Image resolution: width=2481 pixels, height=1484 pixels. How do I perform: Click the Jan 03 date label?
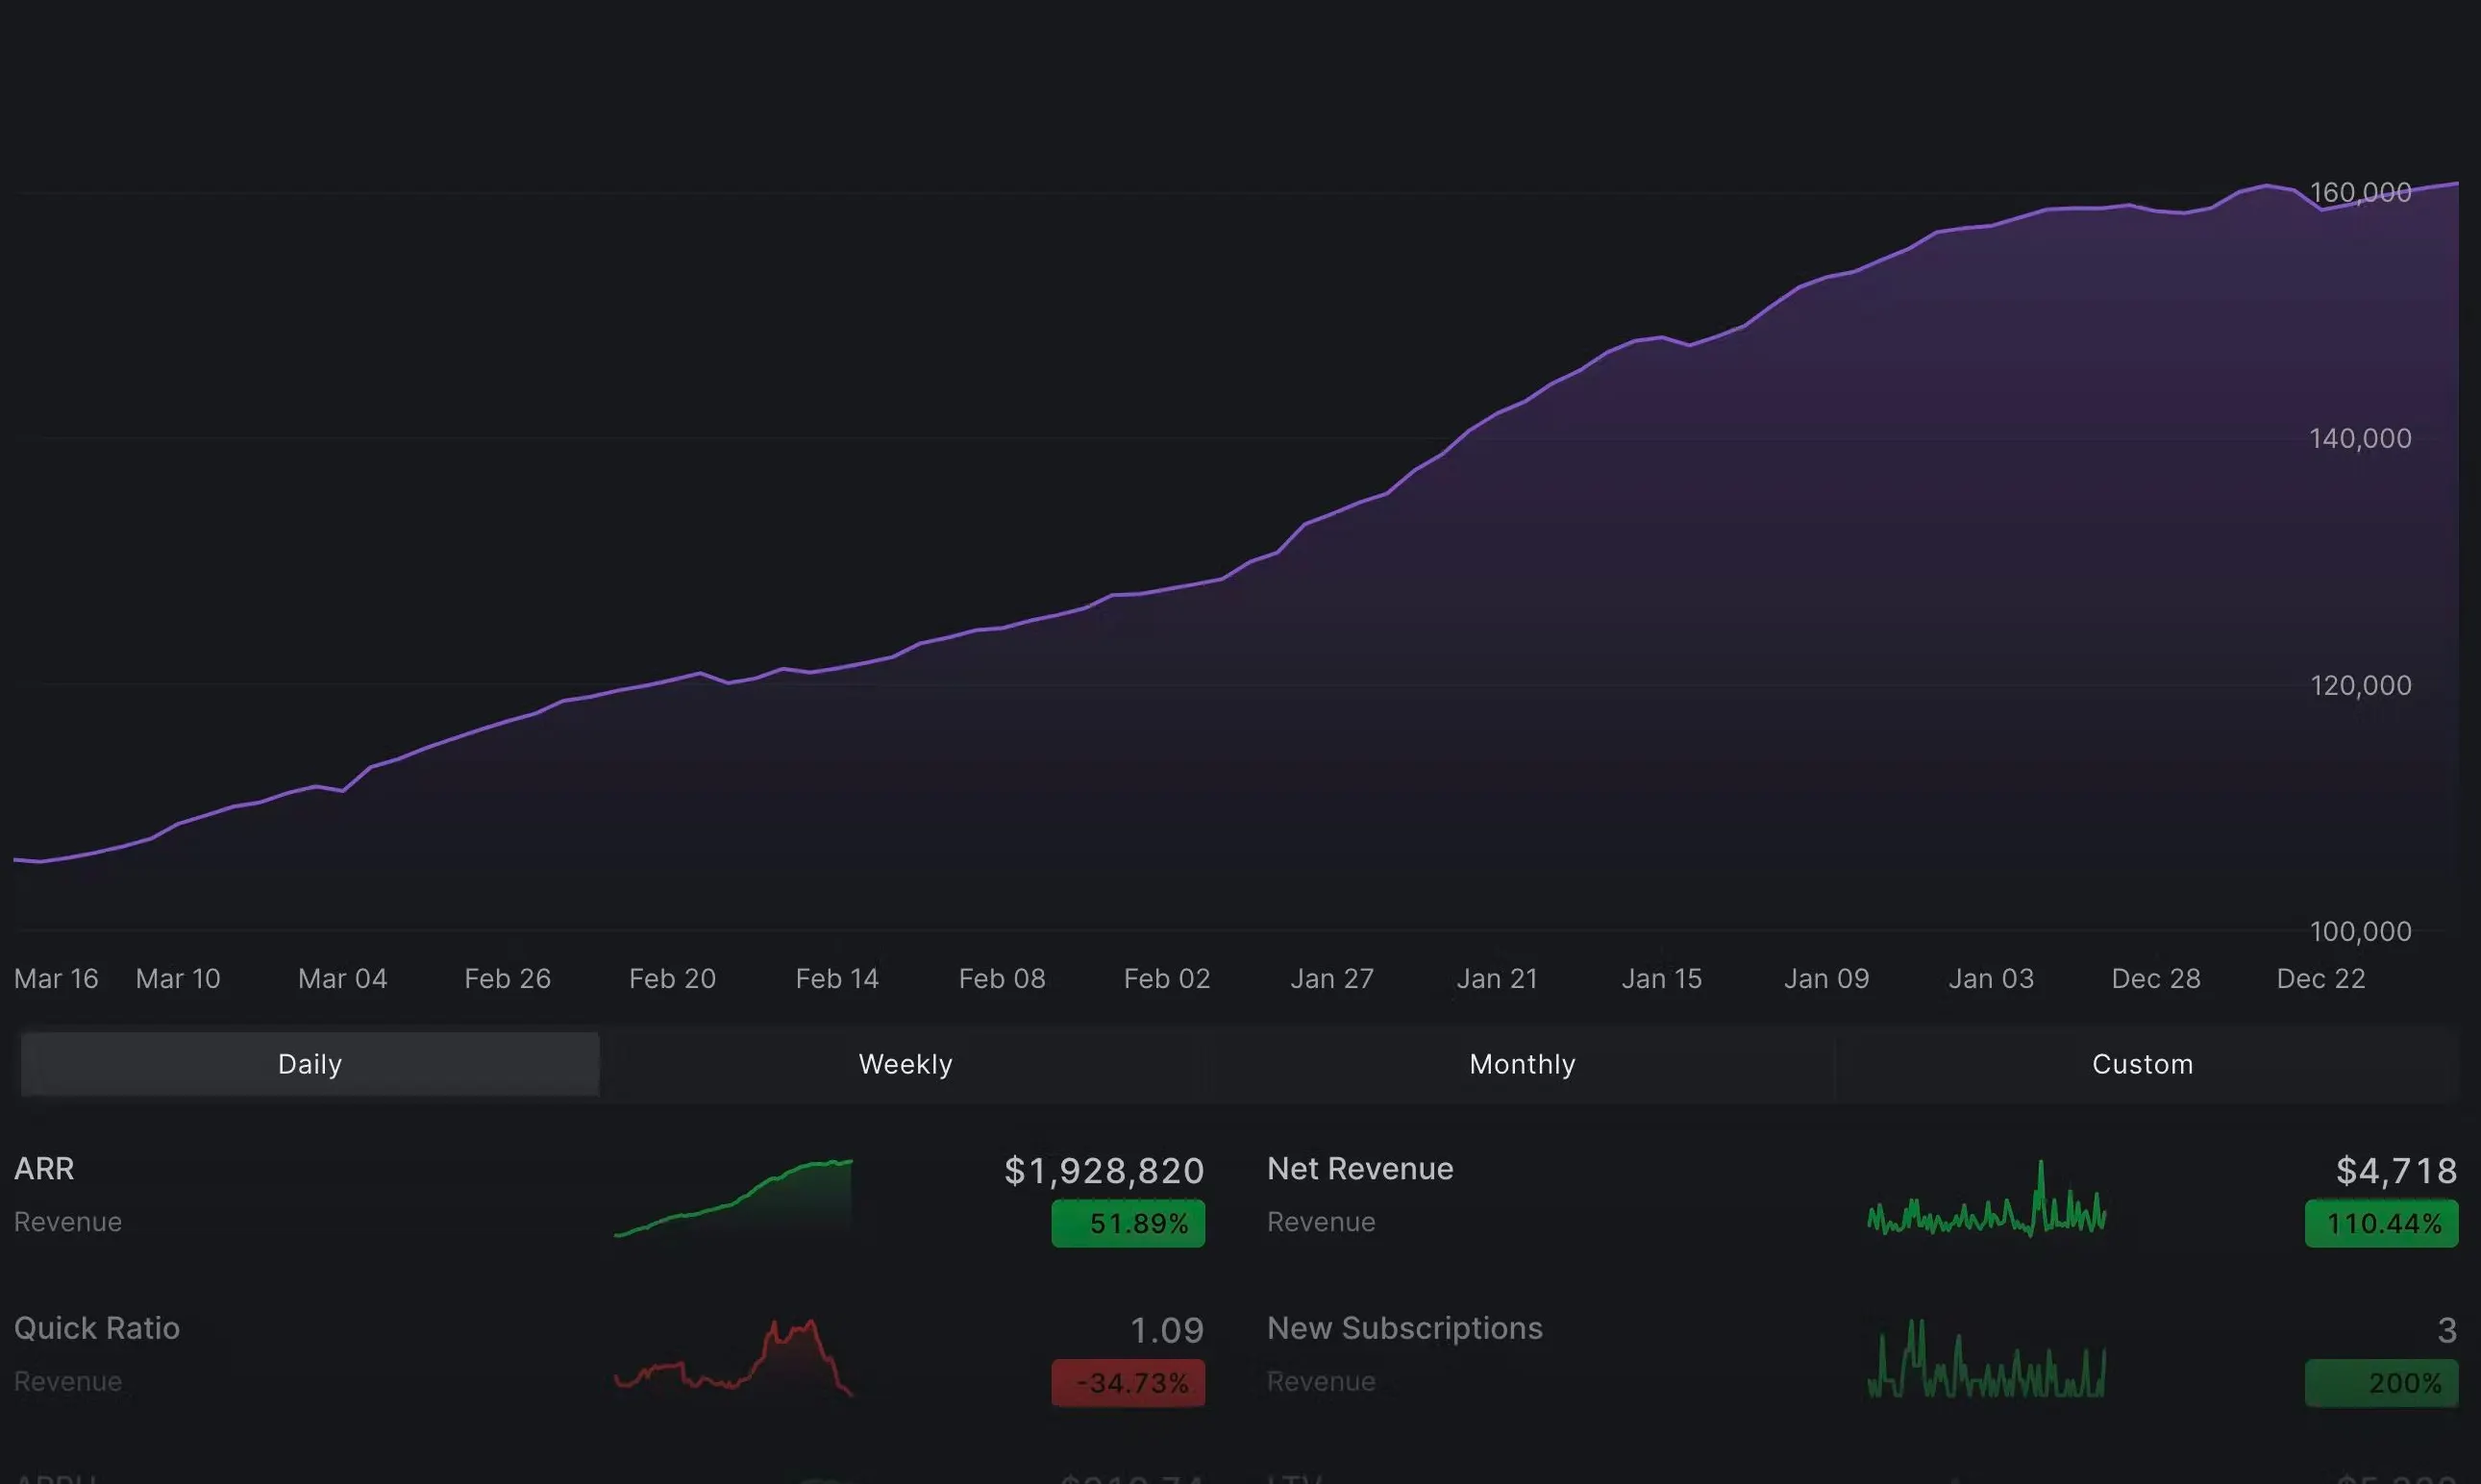coord(1991,978)
